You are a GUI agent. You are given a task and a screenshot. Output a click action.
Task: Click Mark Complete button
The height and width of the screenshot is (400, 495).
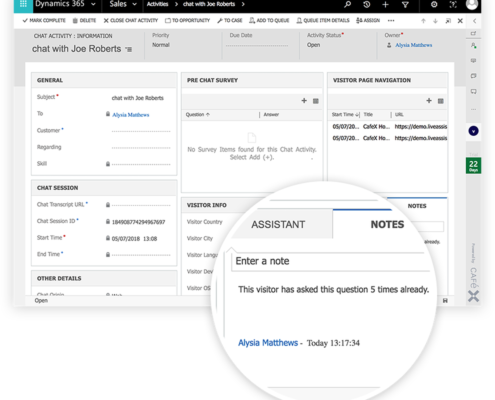(x=44, y=21)
